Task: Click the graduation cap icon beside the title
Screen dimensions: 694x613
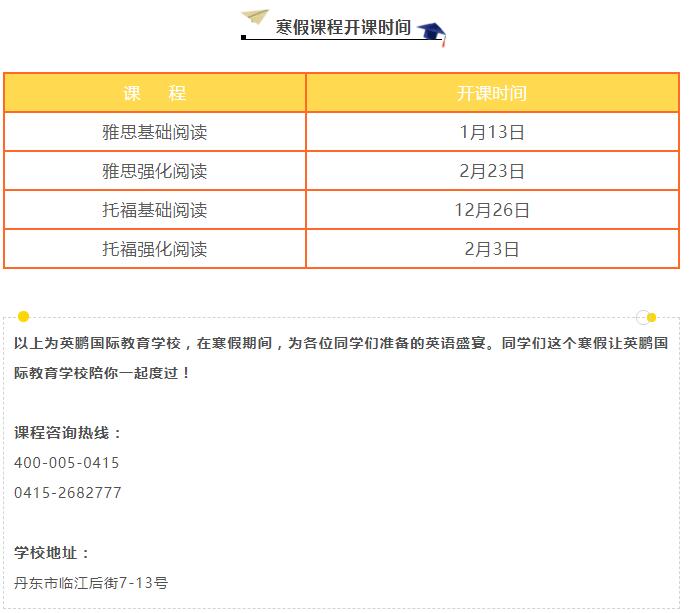Action: [432, 34]
